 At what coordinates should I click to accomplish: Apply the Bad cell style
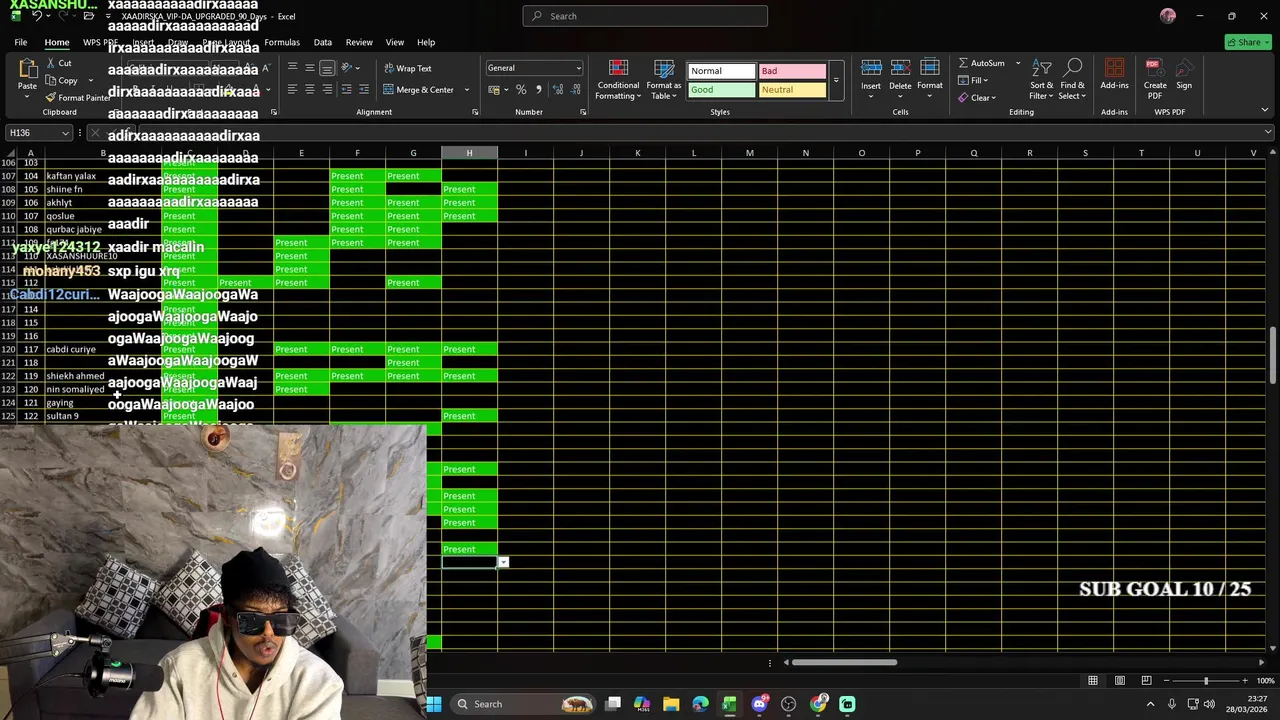(792, 71)
